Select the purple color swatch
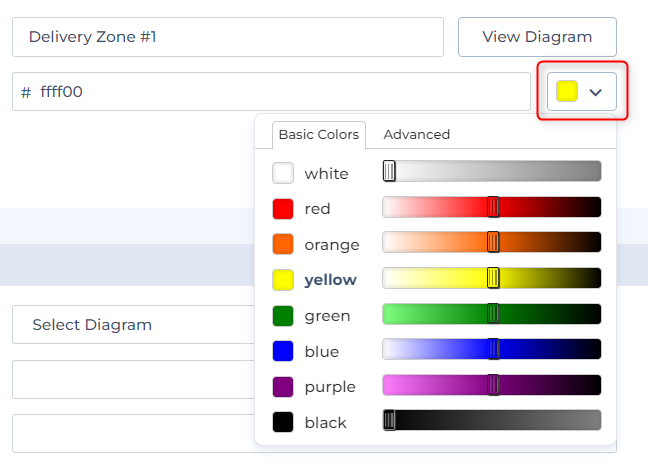Image resolution: width=648 pixels, height=462 pixels. point(283,386)
